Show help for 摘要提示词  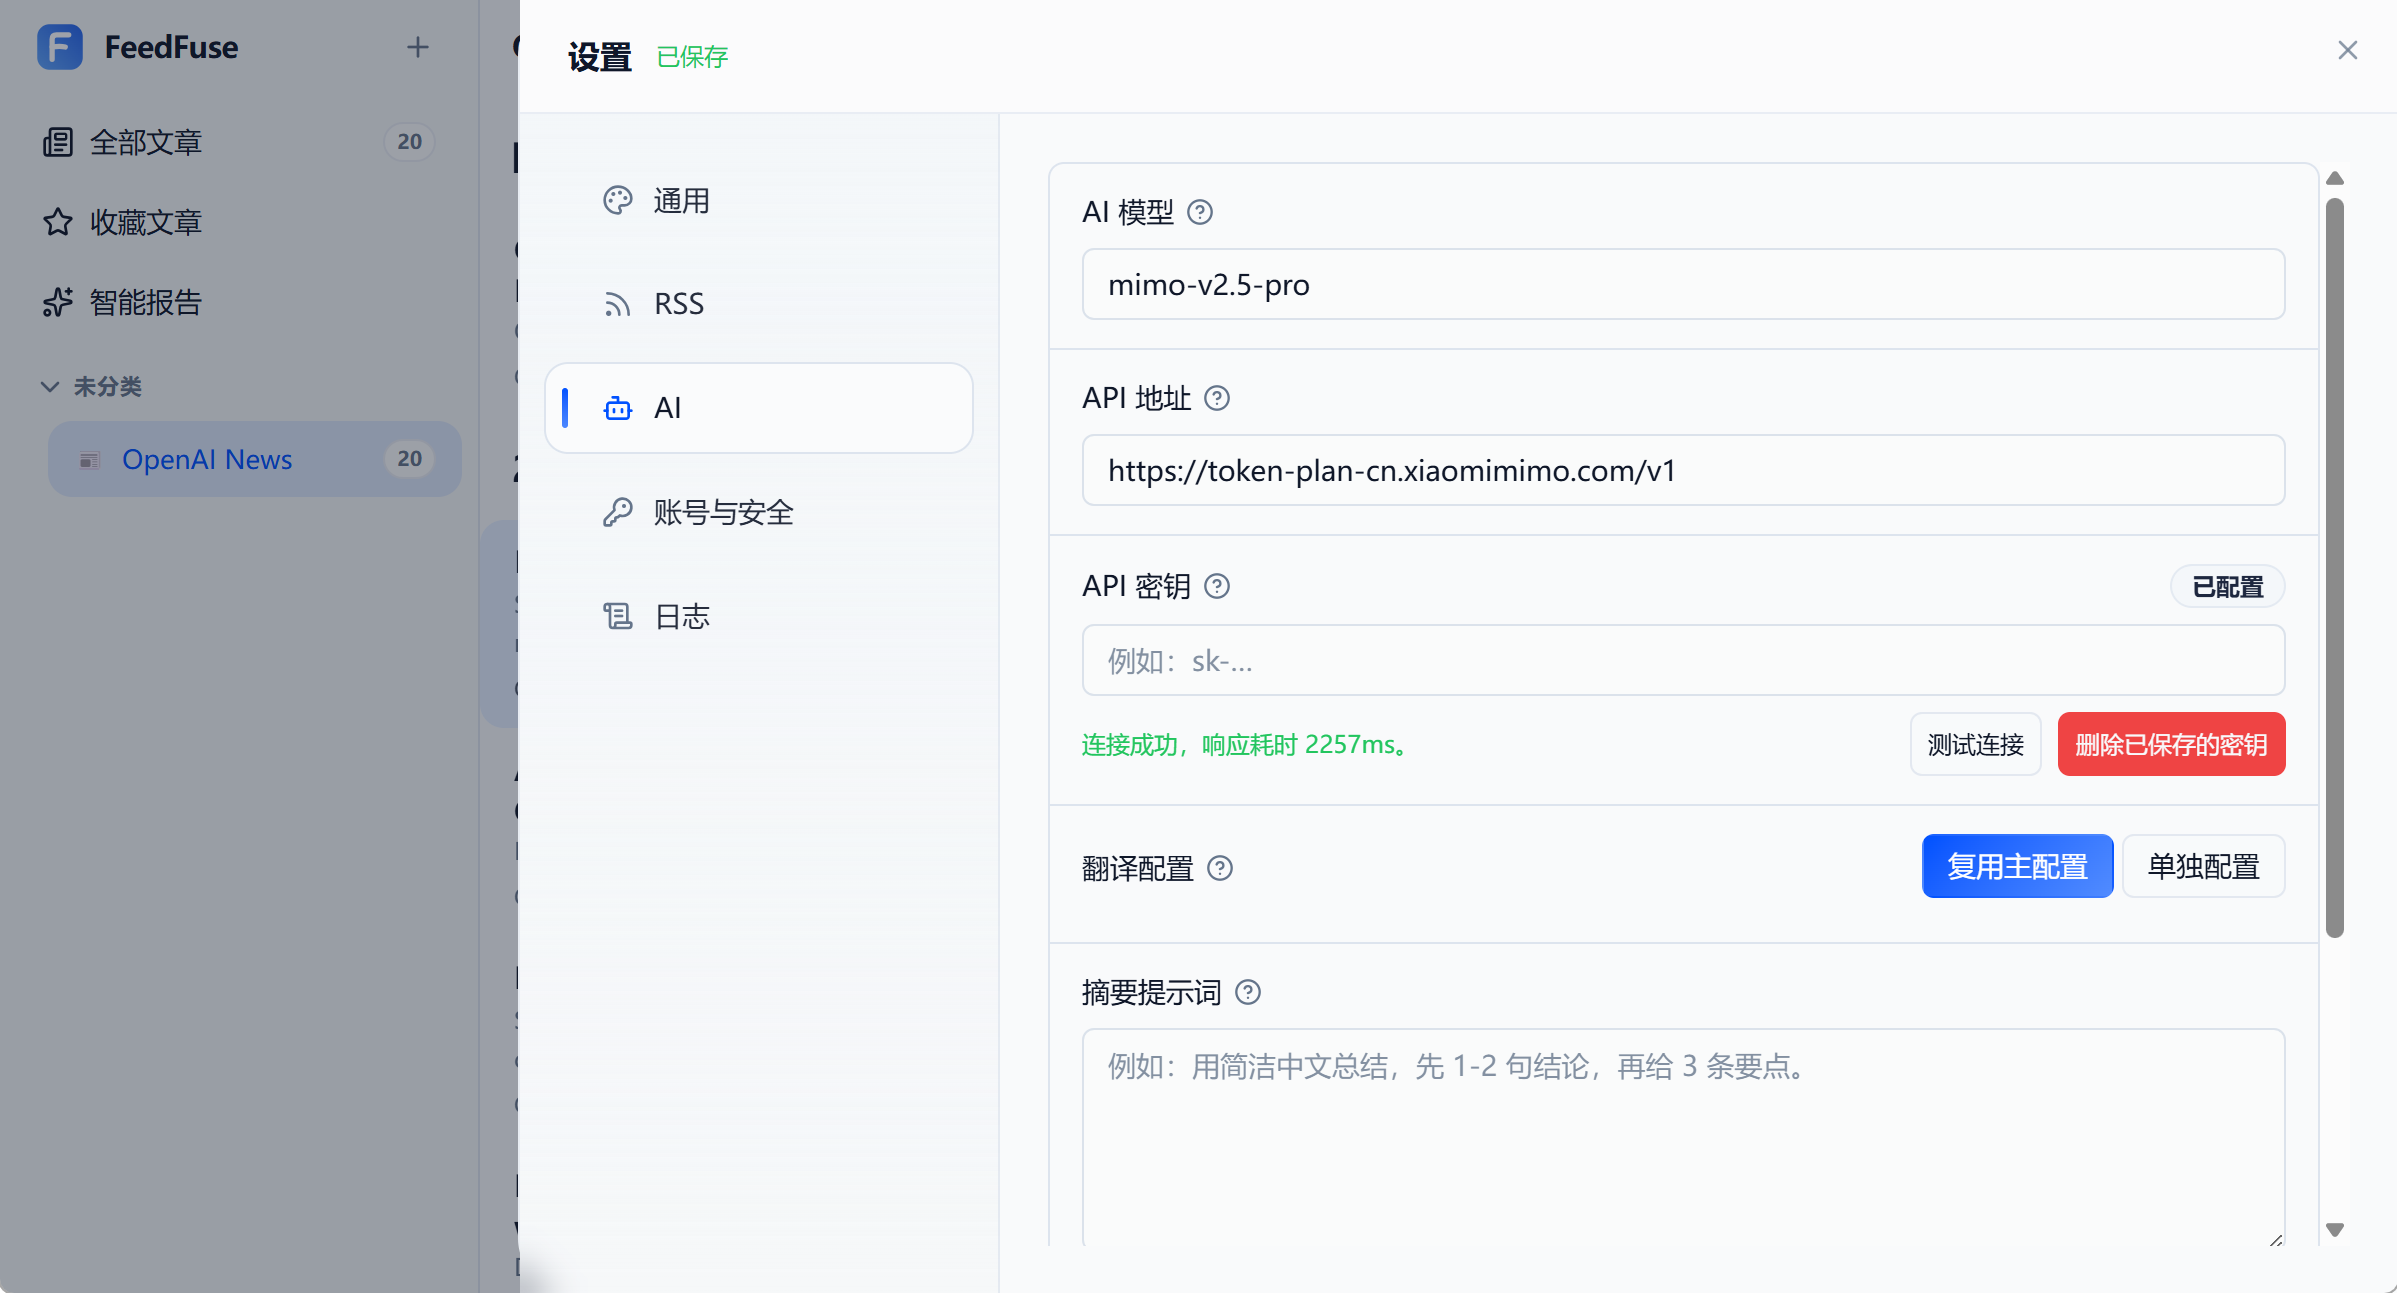click(1248, 992)
